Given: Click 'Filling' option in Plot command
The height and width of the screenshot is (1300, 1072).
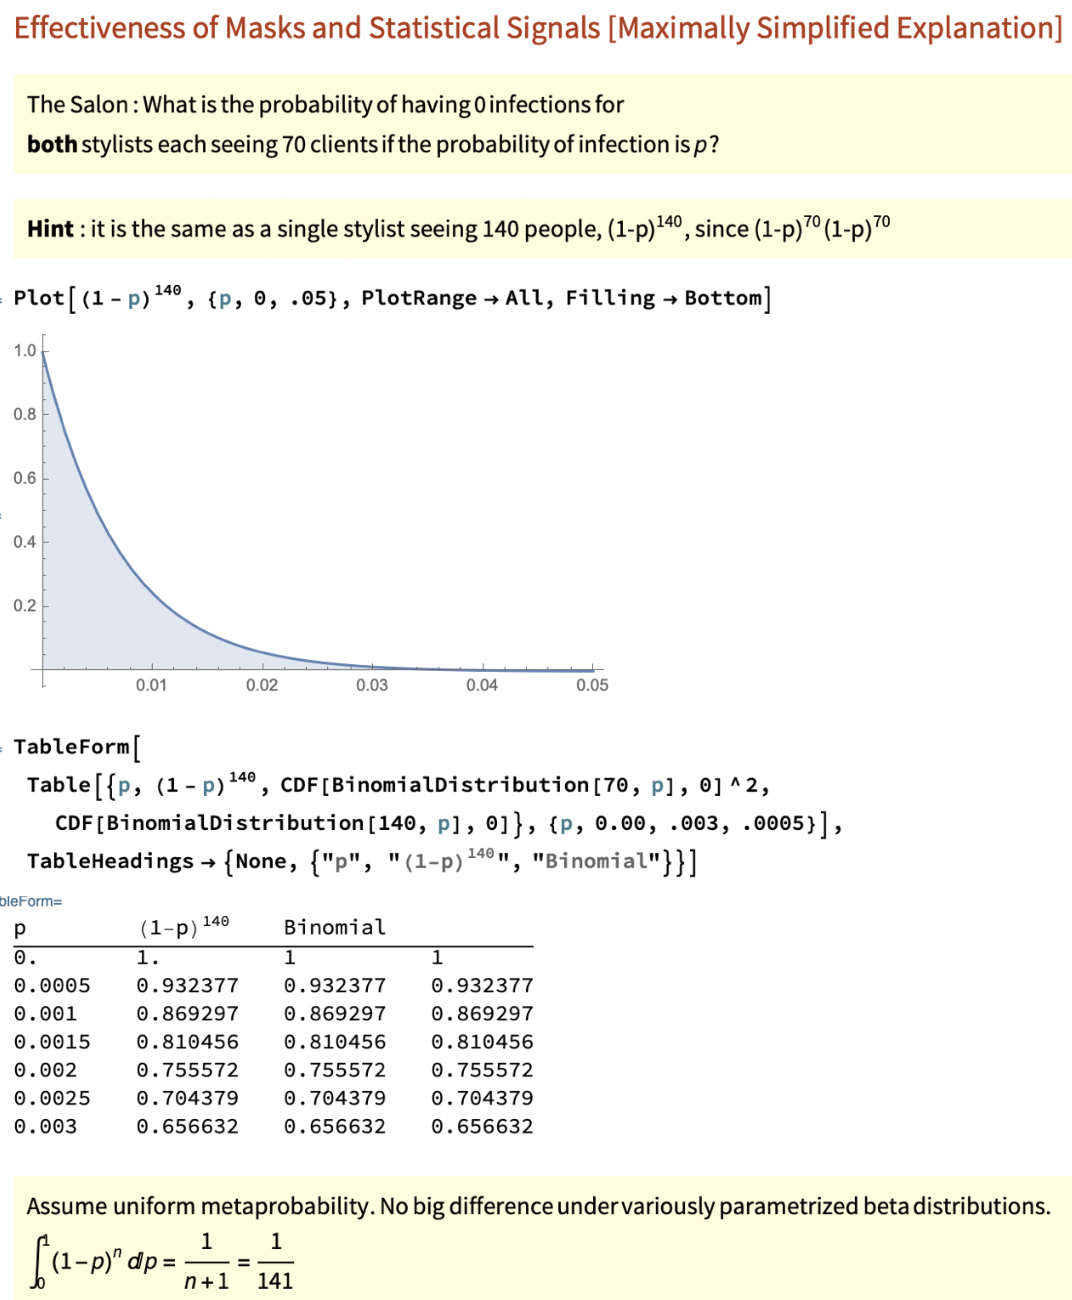Looking at the screenshot, I should (610, 298).
